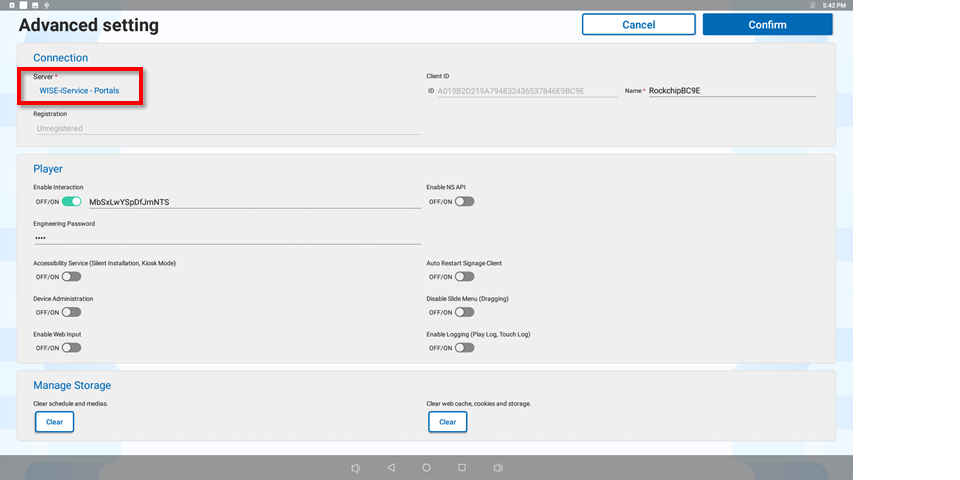Clear web cache, cookies and storage
Viewport: 960px width, 480px height.
[x=447, y=422]
